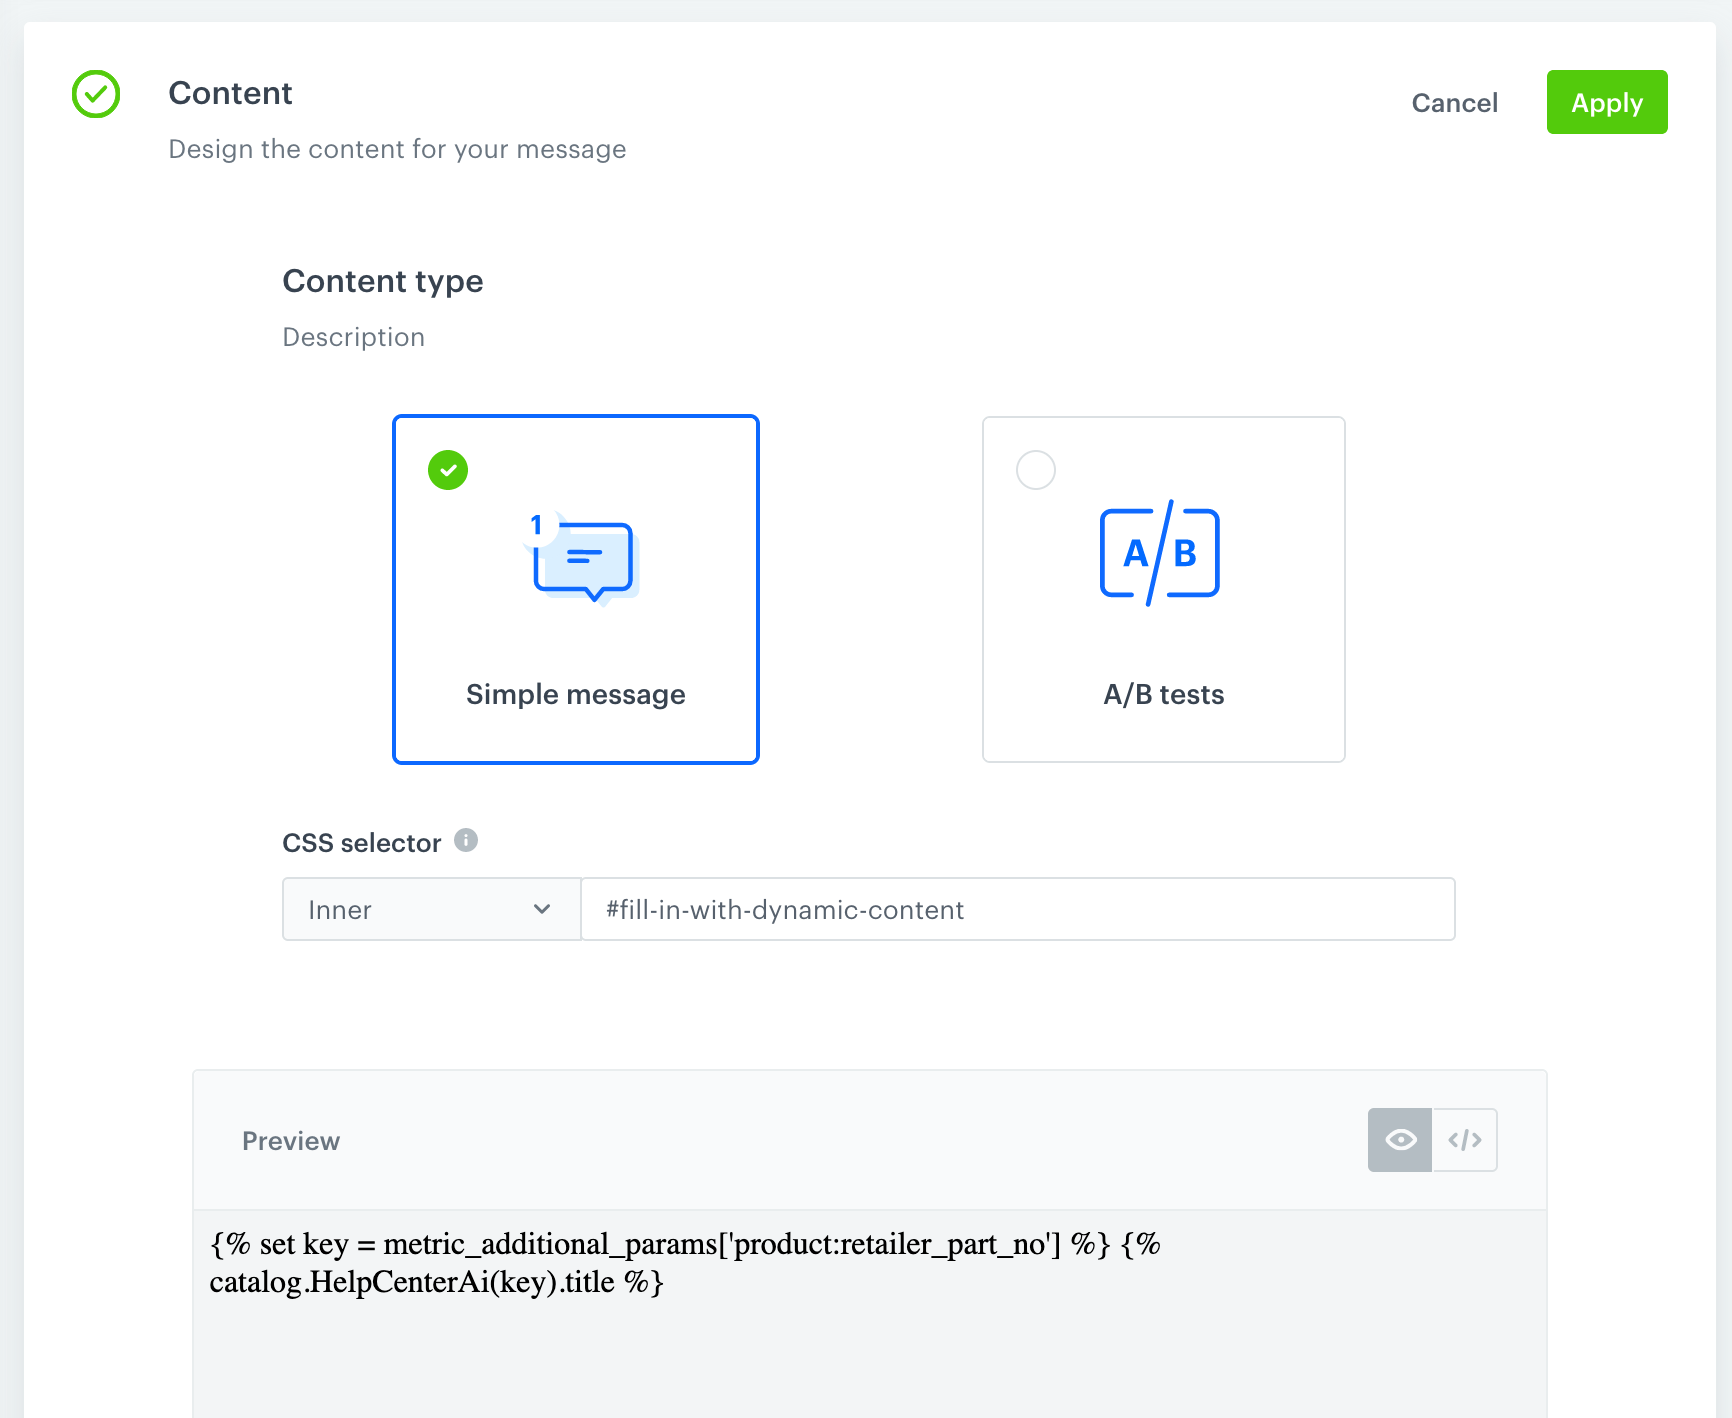Click the Apply button
The image size is (1732, 1418).
click(1606, 102)
